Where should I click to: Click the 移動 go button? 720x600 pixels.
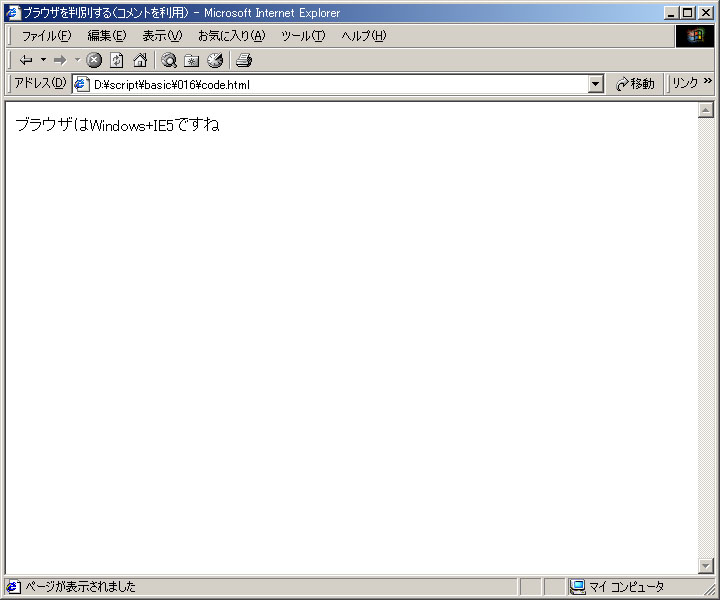click(636, 84)
